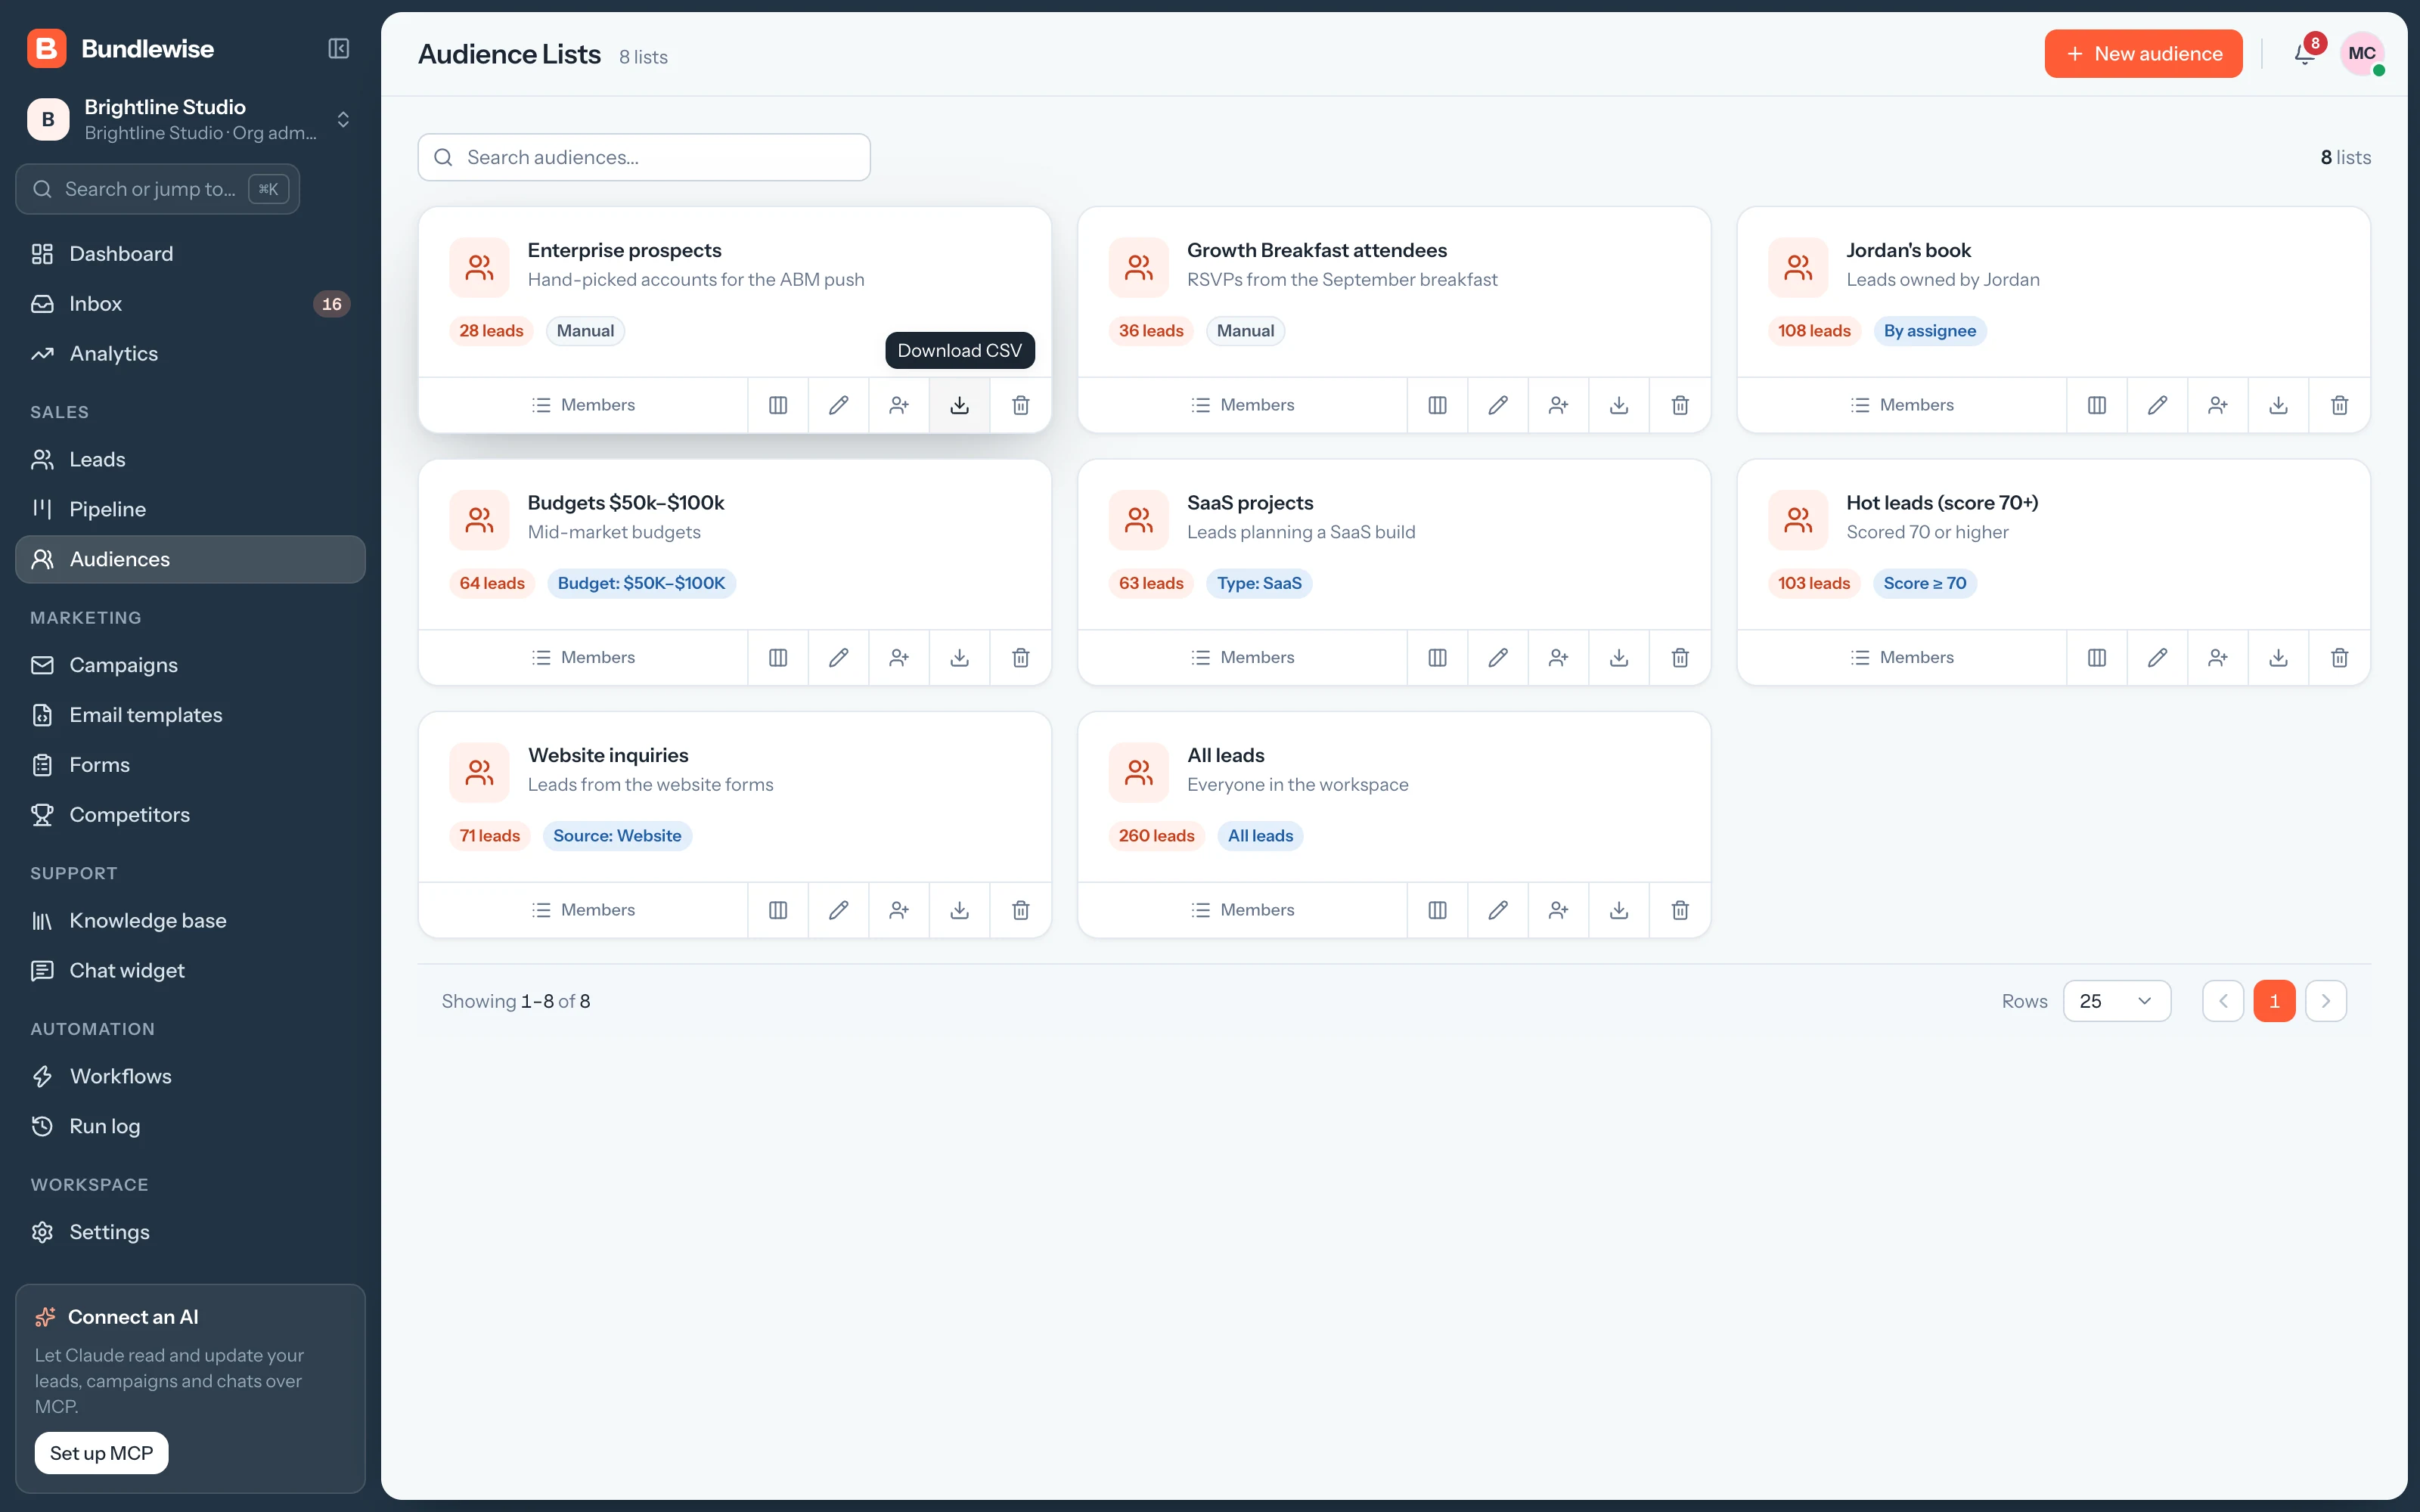This screenshot has height=1512, width=2420.
Task: Create a New audience
Action: point(2143,54)
